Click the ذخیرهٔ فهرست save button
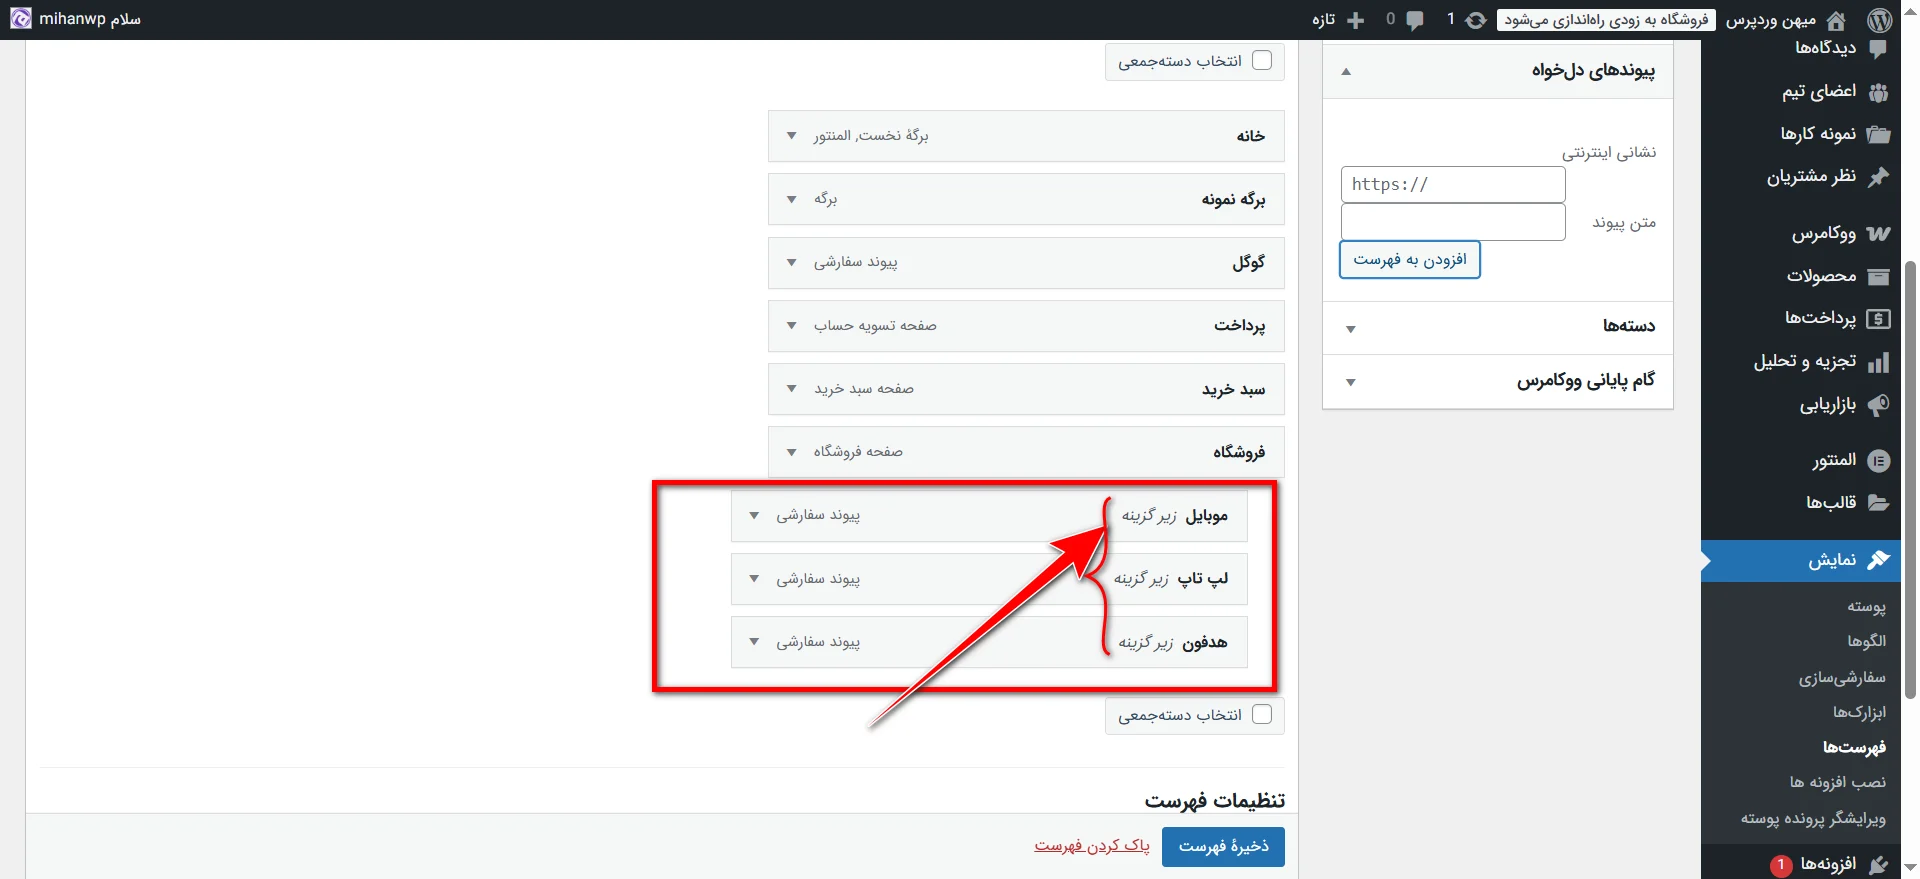1920x879 pixels. coord(1223,846)
